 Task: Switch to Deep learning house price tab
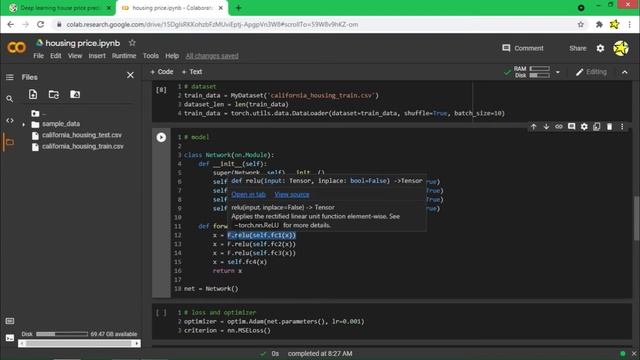[x=60, y=8]
